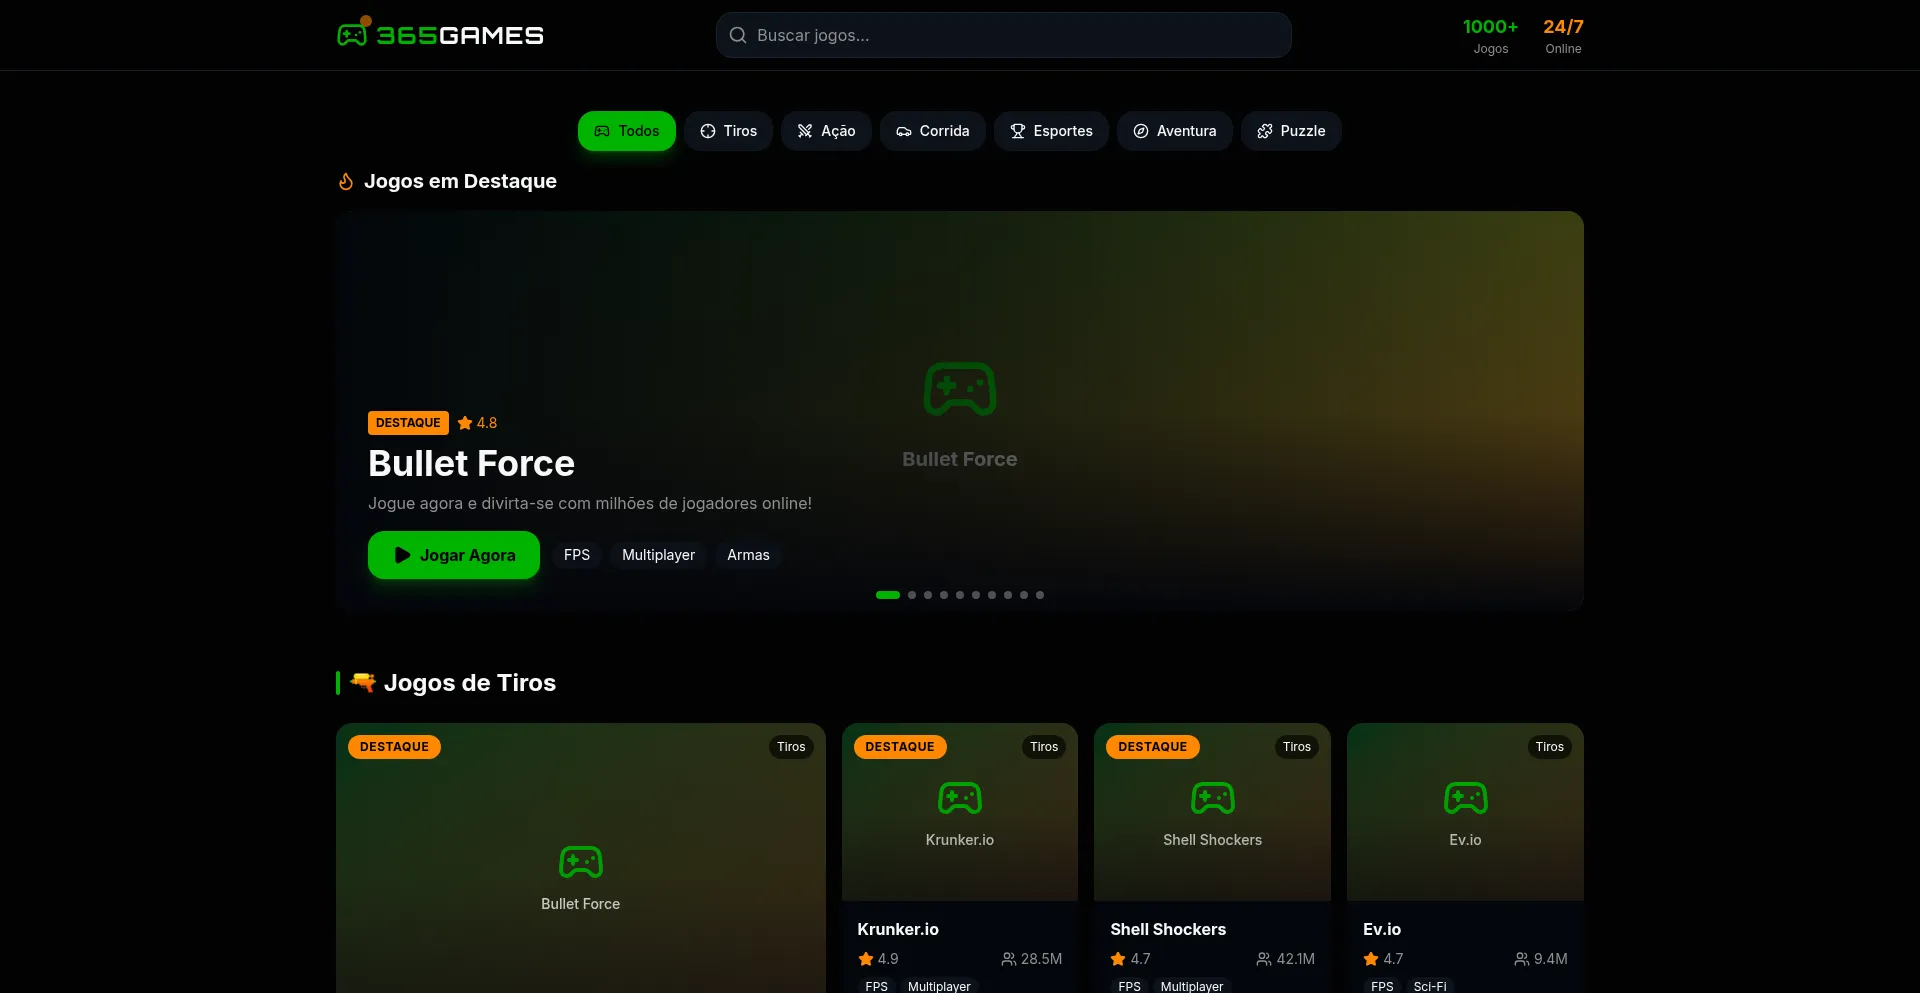
Task: Switch to the Tiros category tab
Action: coord(728,131)
